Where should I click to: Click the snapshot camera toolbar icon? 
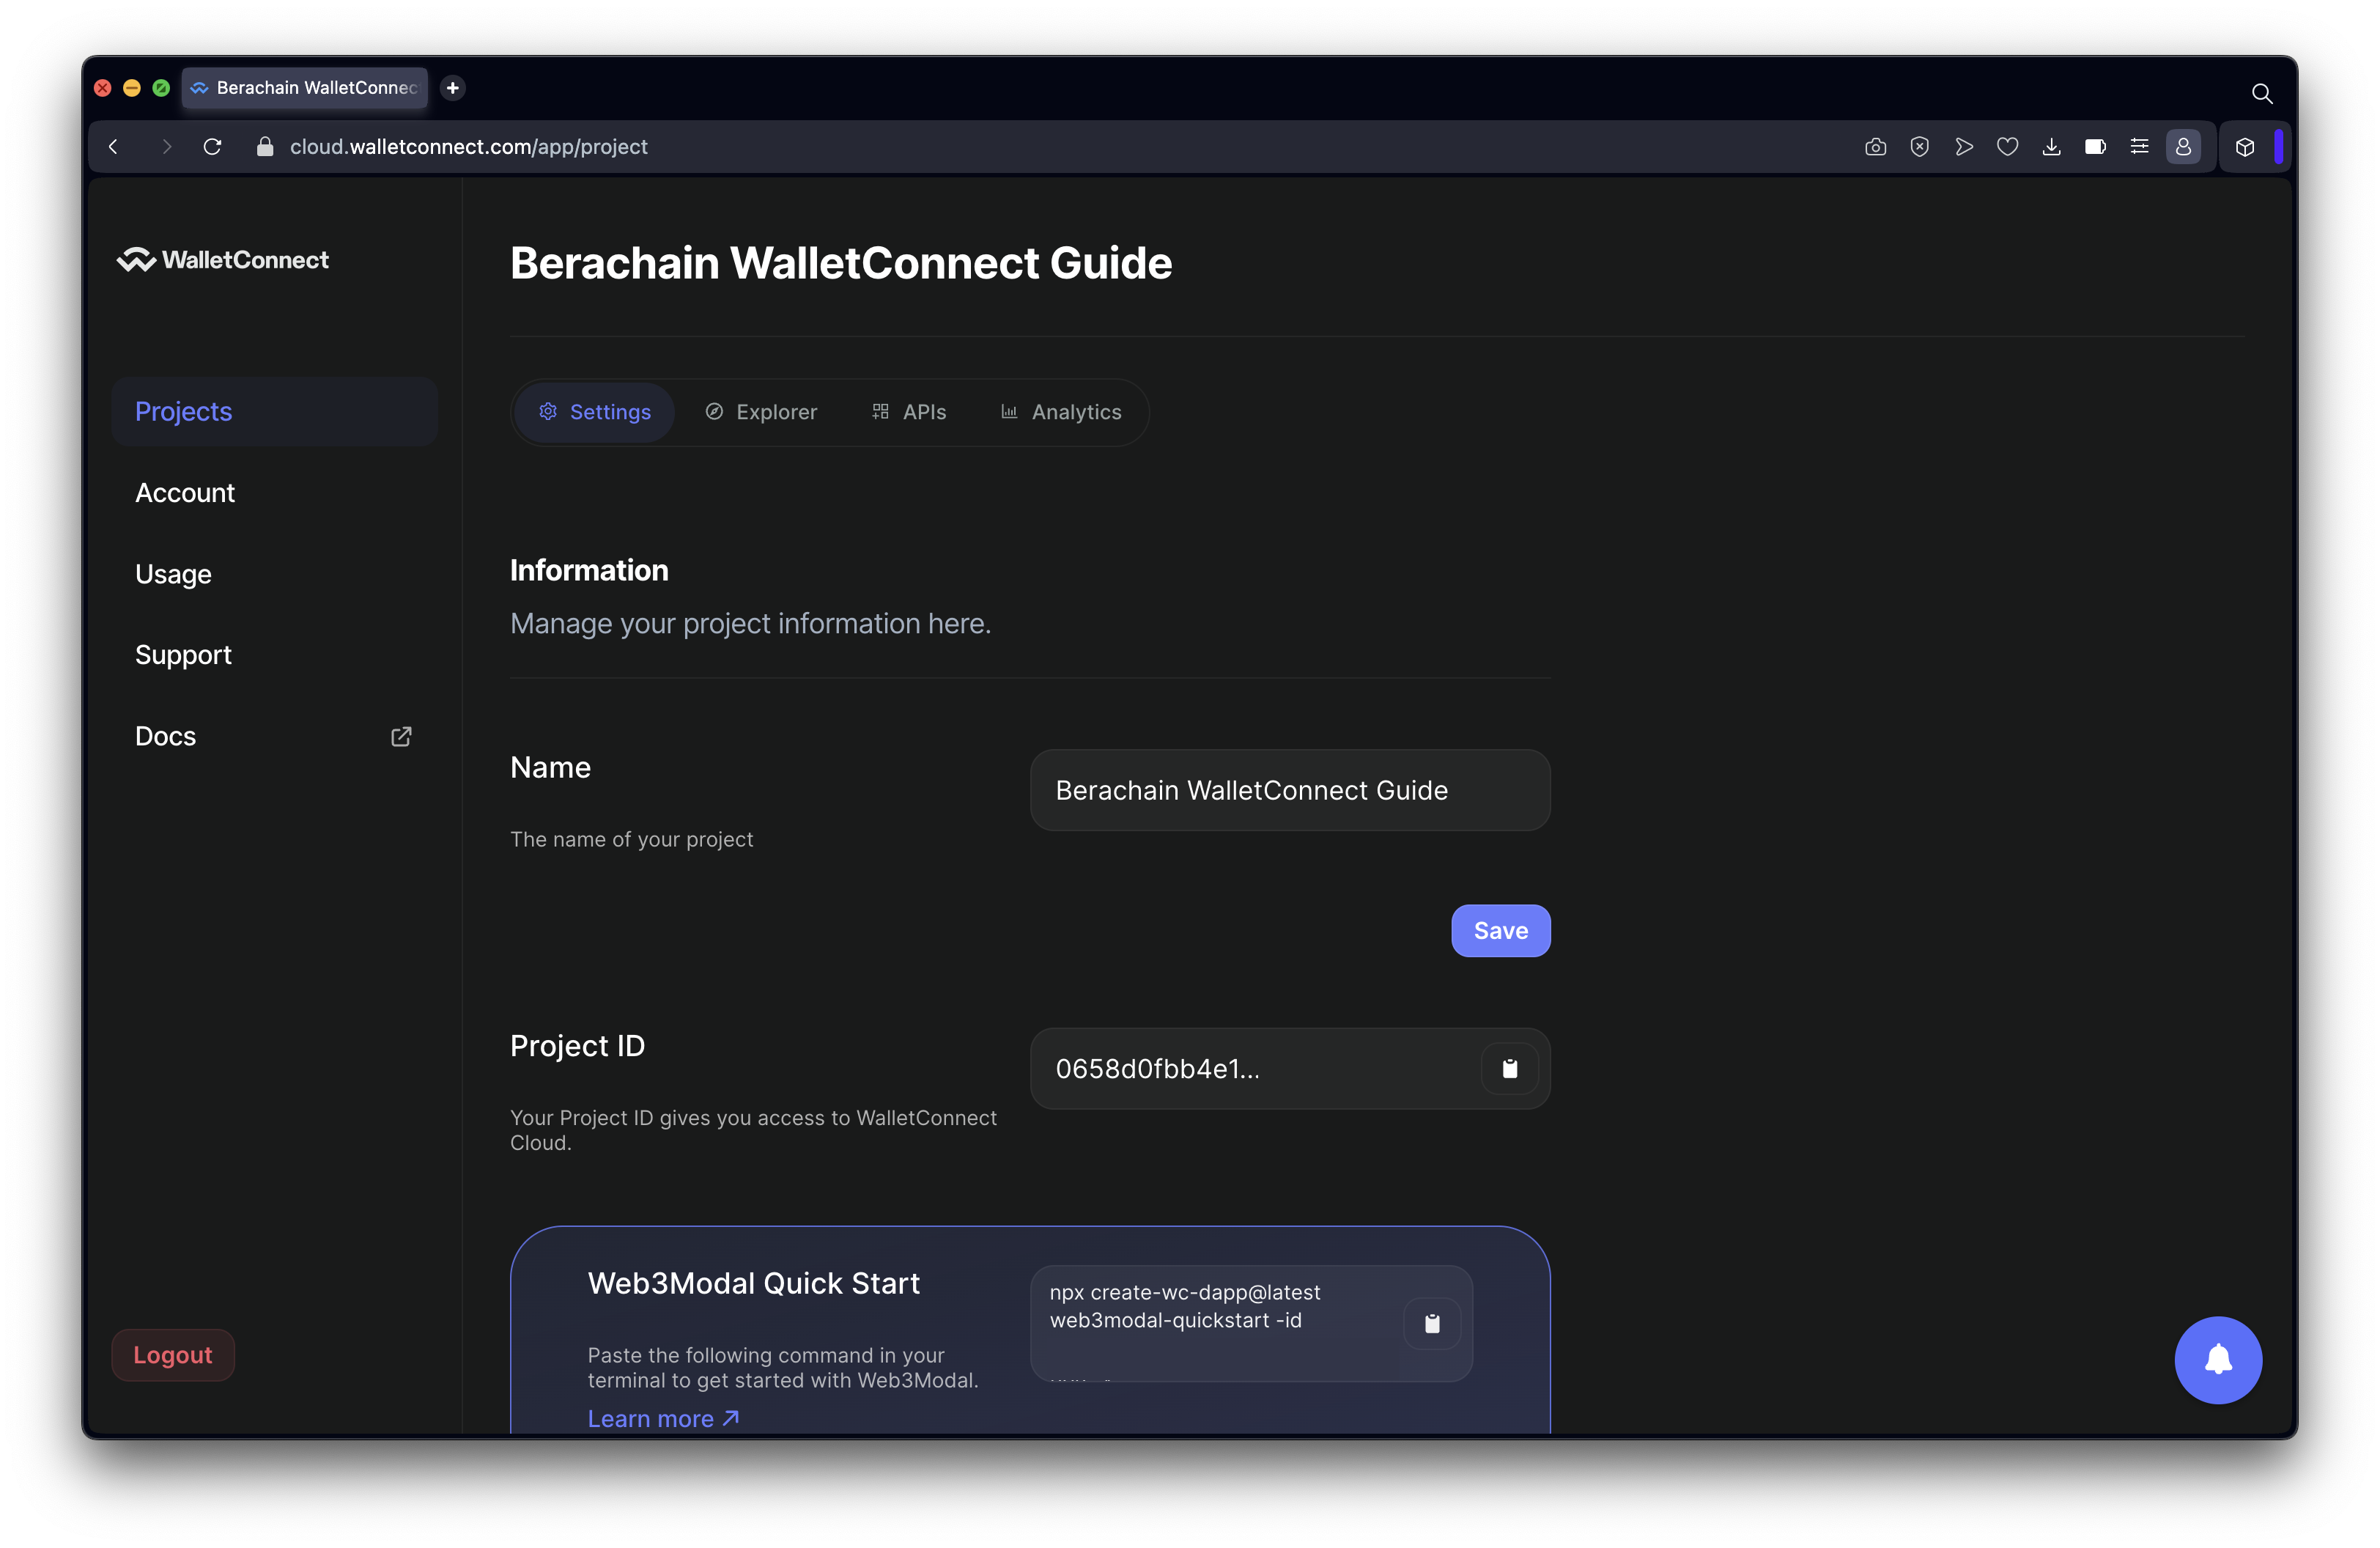pyautogui.click(x=1876, y=147)
